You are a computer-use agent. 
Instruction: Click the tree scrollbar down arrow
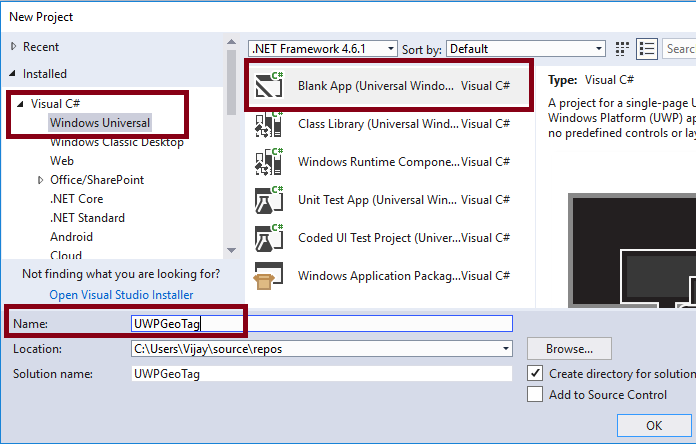point(231,250)
